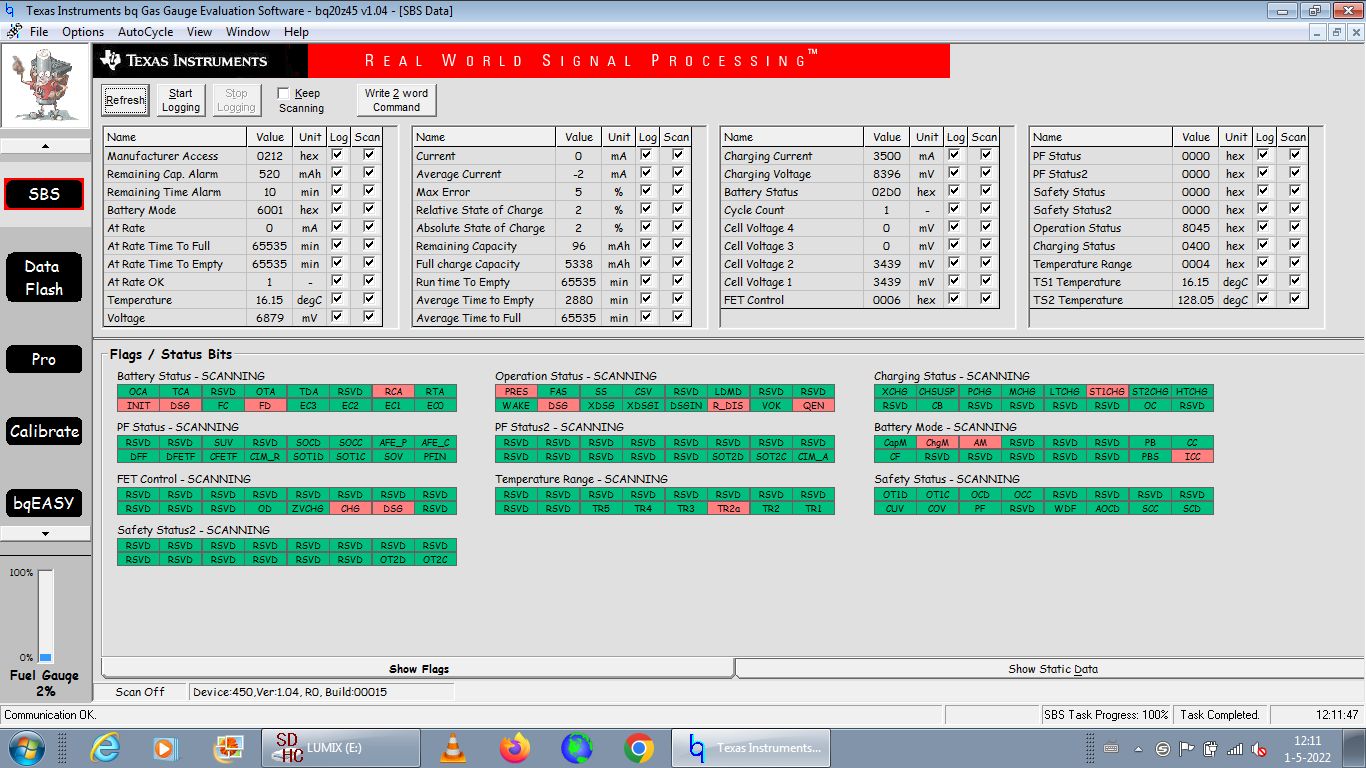The width and height of the screenshot is (1366, 768).
Task: Click the SBS Task Progress: 100% status field
Action: 1106,715
